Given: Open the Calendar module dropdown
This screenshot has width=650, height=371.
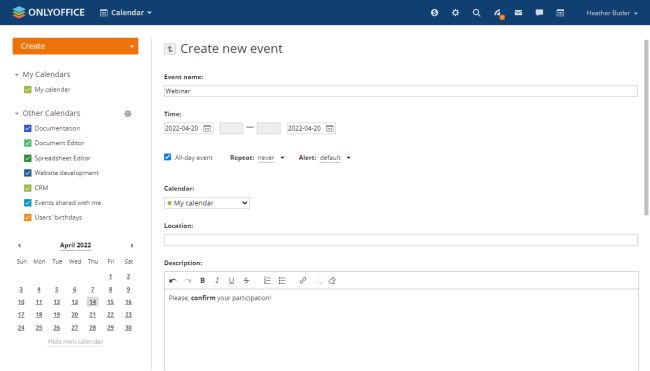Looking at the screenshot, I should click(x=126, y=13).
